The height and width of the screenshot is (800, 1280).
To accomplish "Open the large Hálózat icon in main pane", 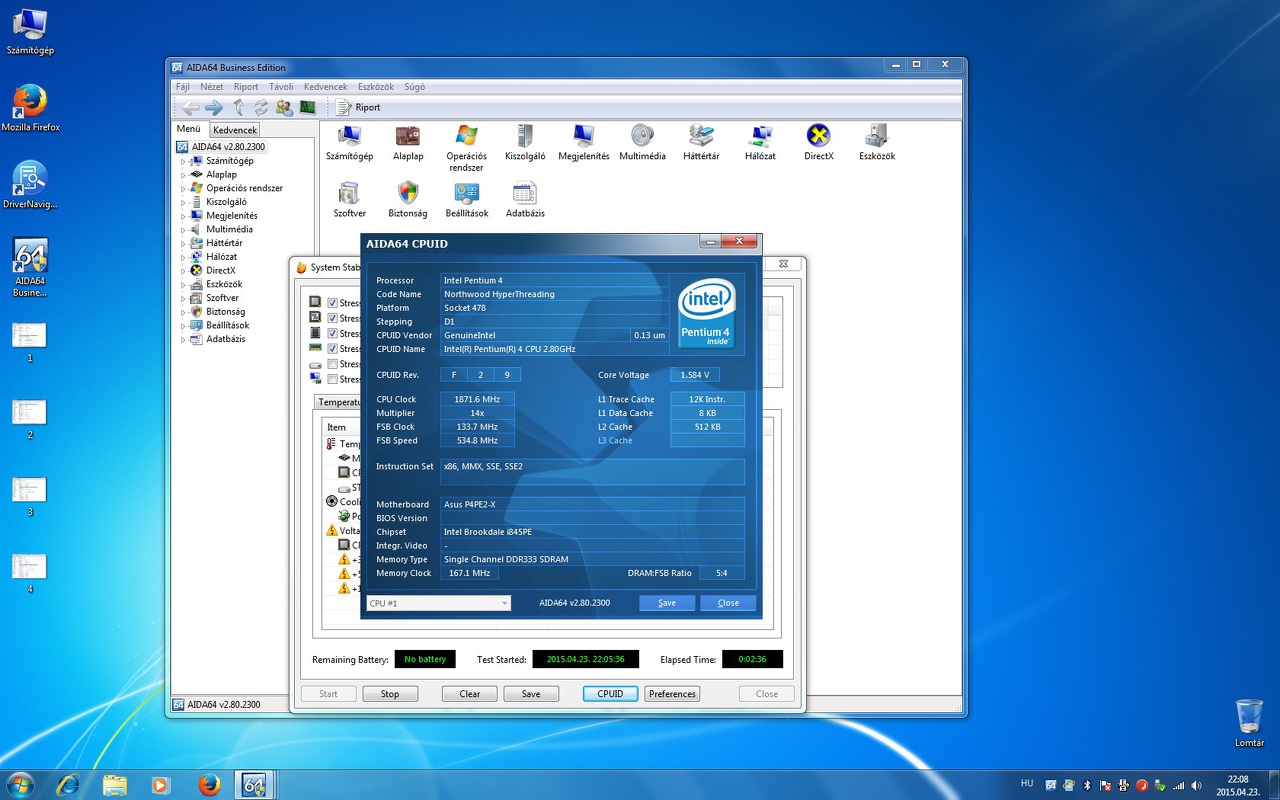I will coord(760,142).
